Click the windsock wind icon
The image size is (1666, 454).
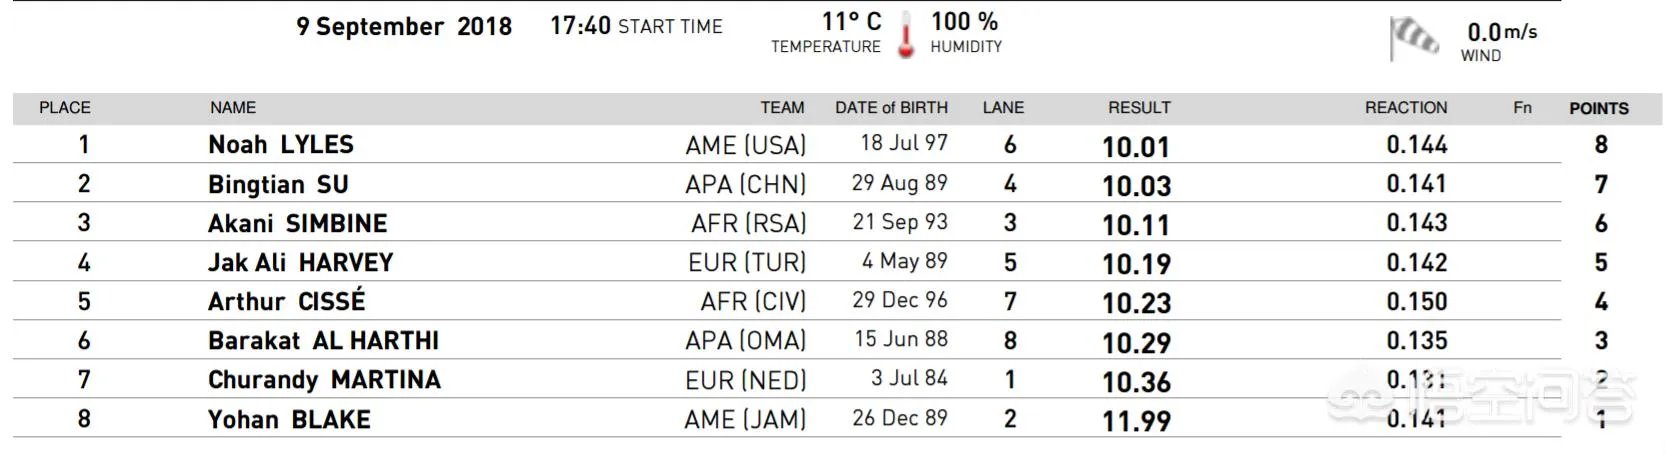(1414, 39)
